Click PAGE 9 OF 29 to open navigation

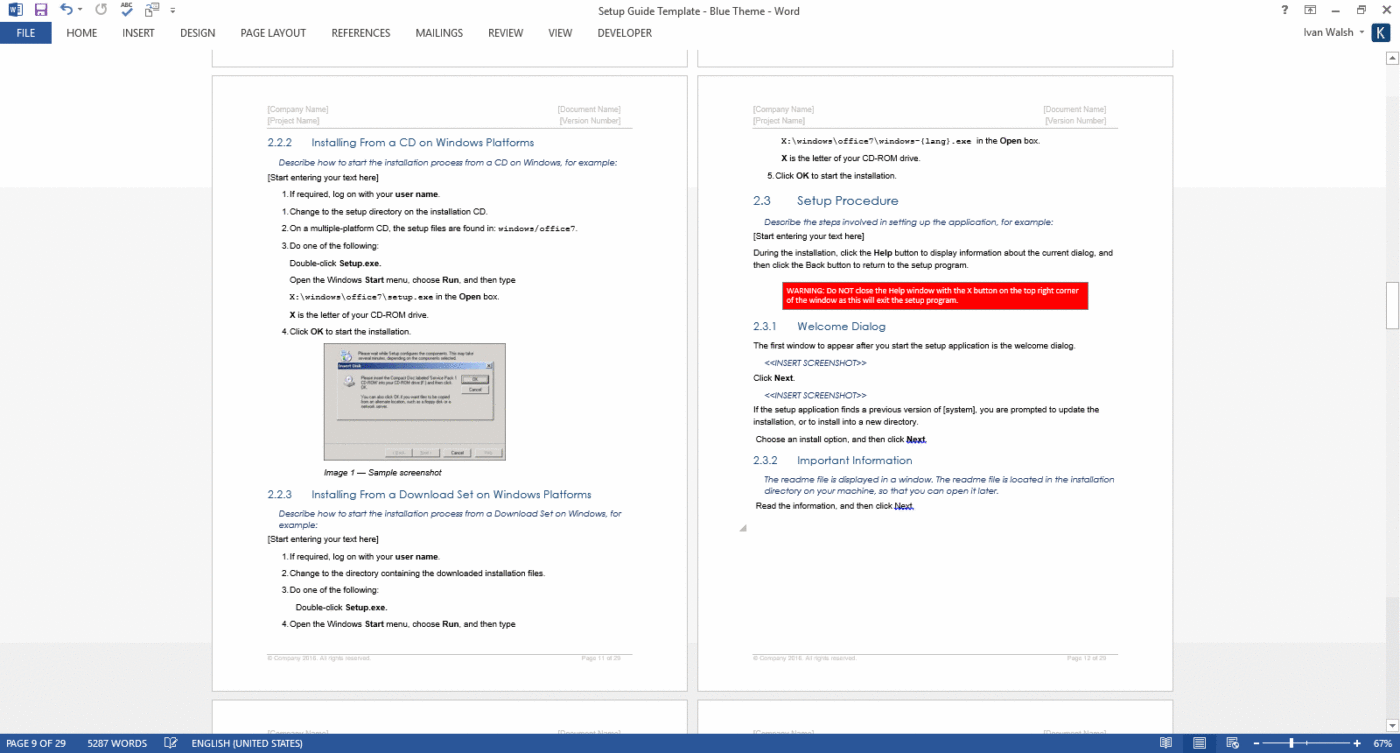pos(37,743)
